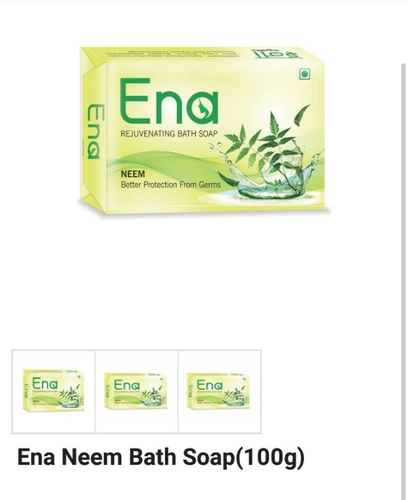Click the vertical Ena logo on box side

pos(95,132)
